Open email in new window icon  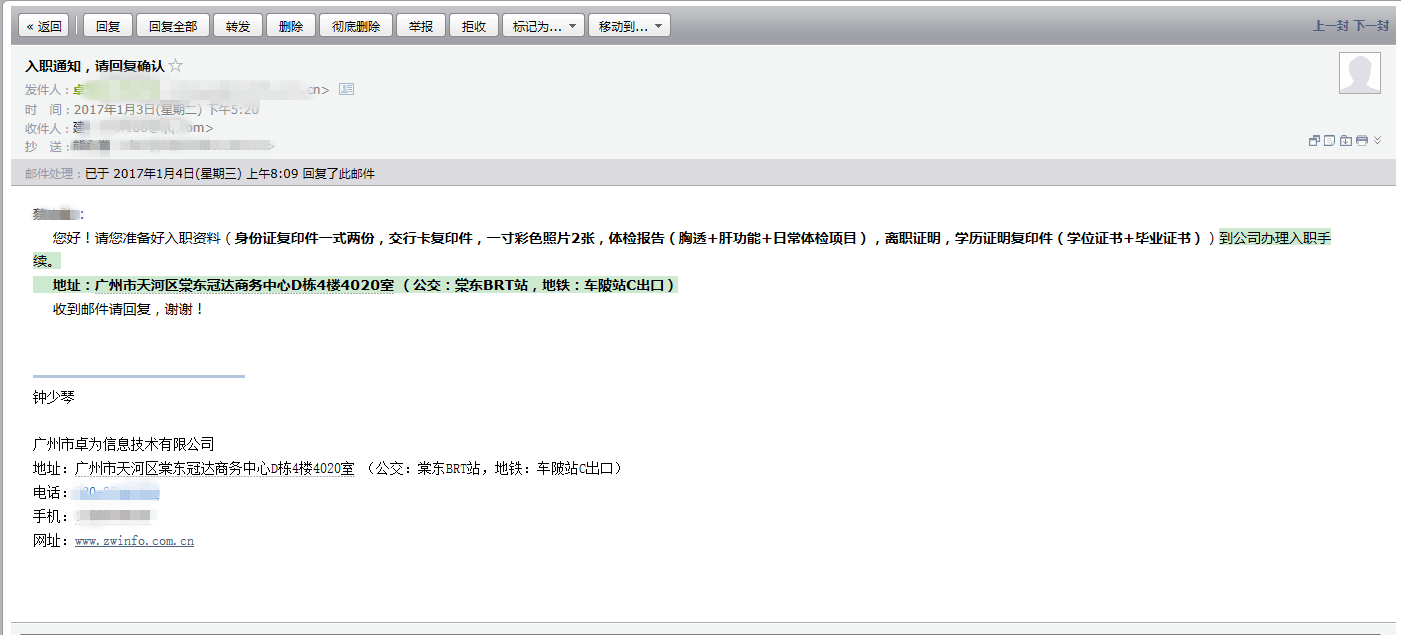(1314, 141)
